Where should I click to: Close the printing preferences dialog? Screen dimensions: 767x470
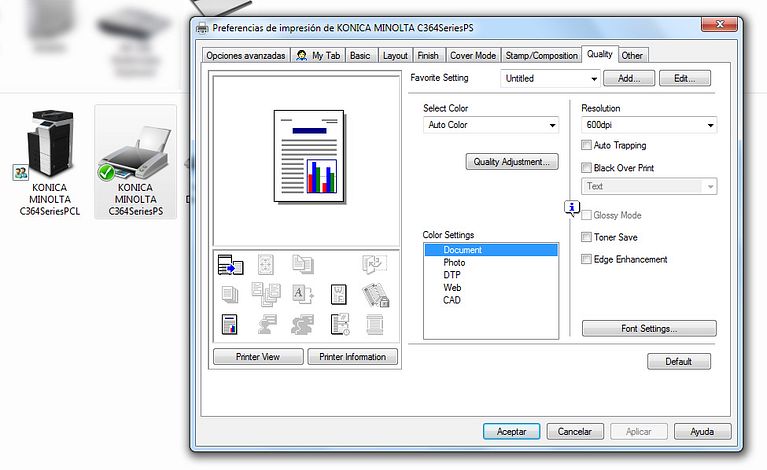(719, 24)
